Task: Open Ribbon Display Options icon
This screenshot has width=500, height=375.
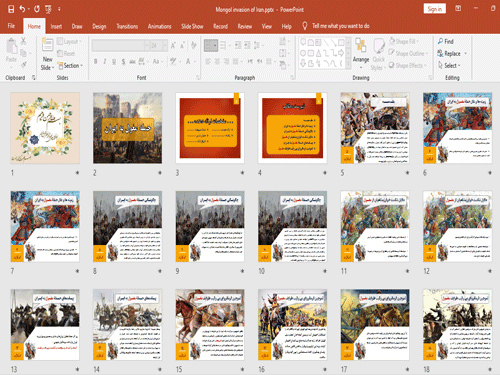Action: 458,9
